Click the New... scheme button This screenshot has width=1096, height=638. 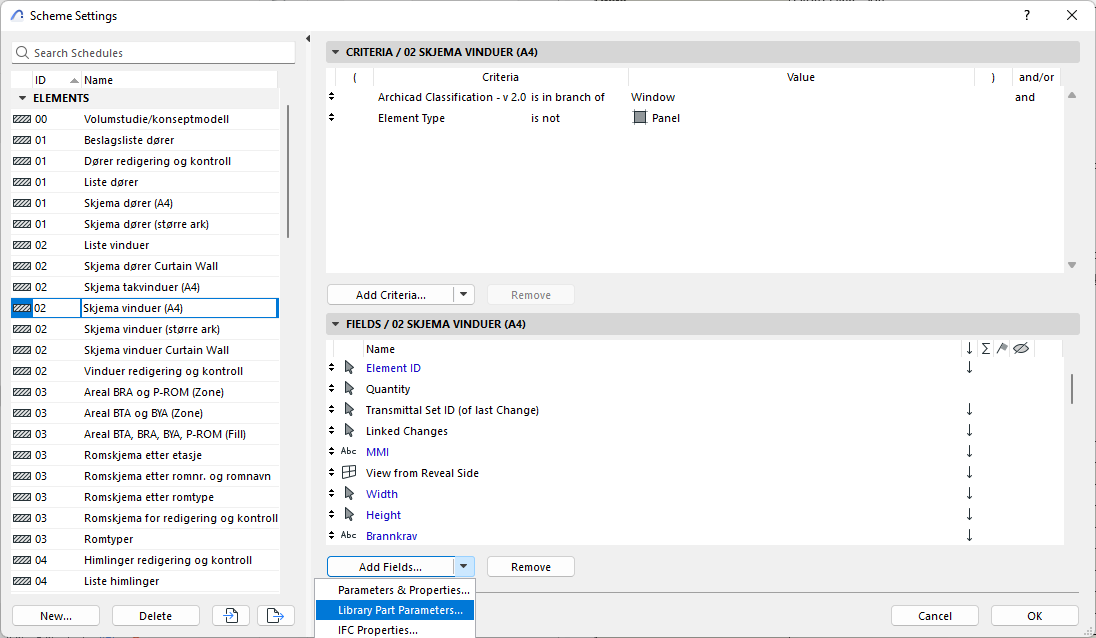[56, 616]
